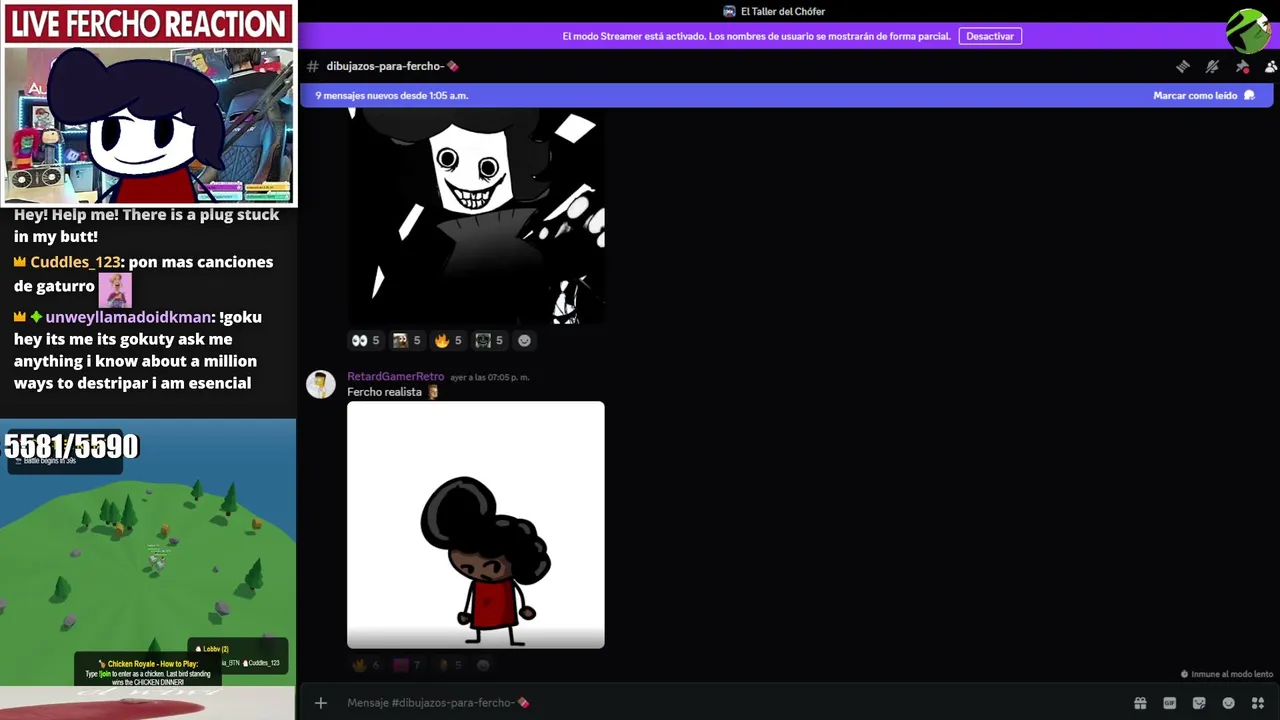Click the LIVE FERCHO REACTION banner
This screenshot has width=1280, height=720.
pos(148,24)
